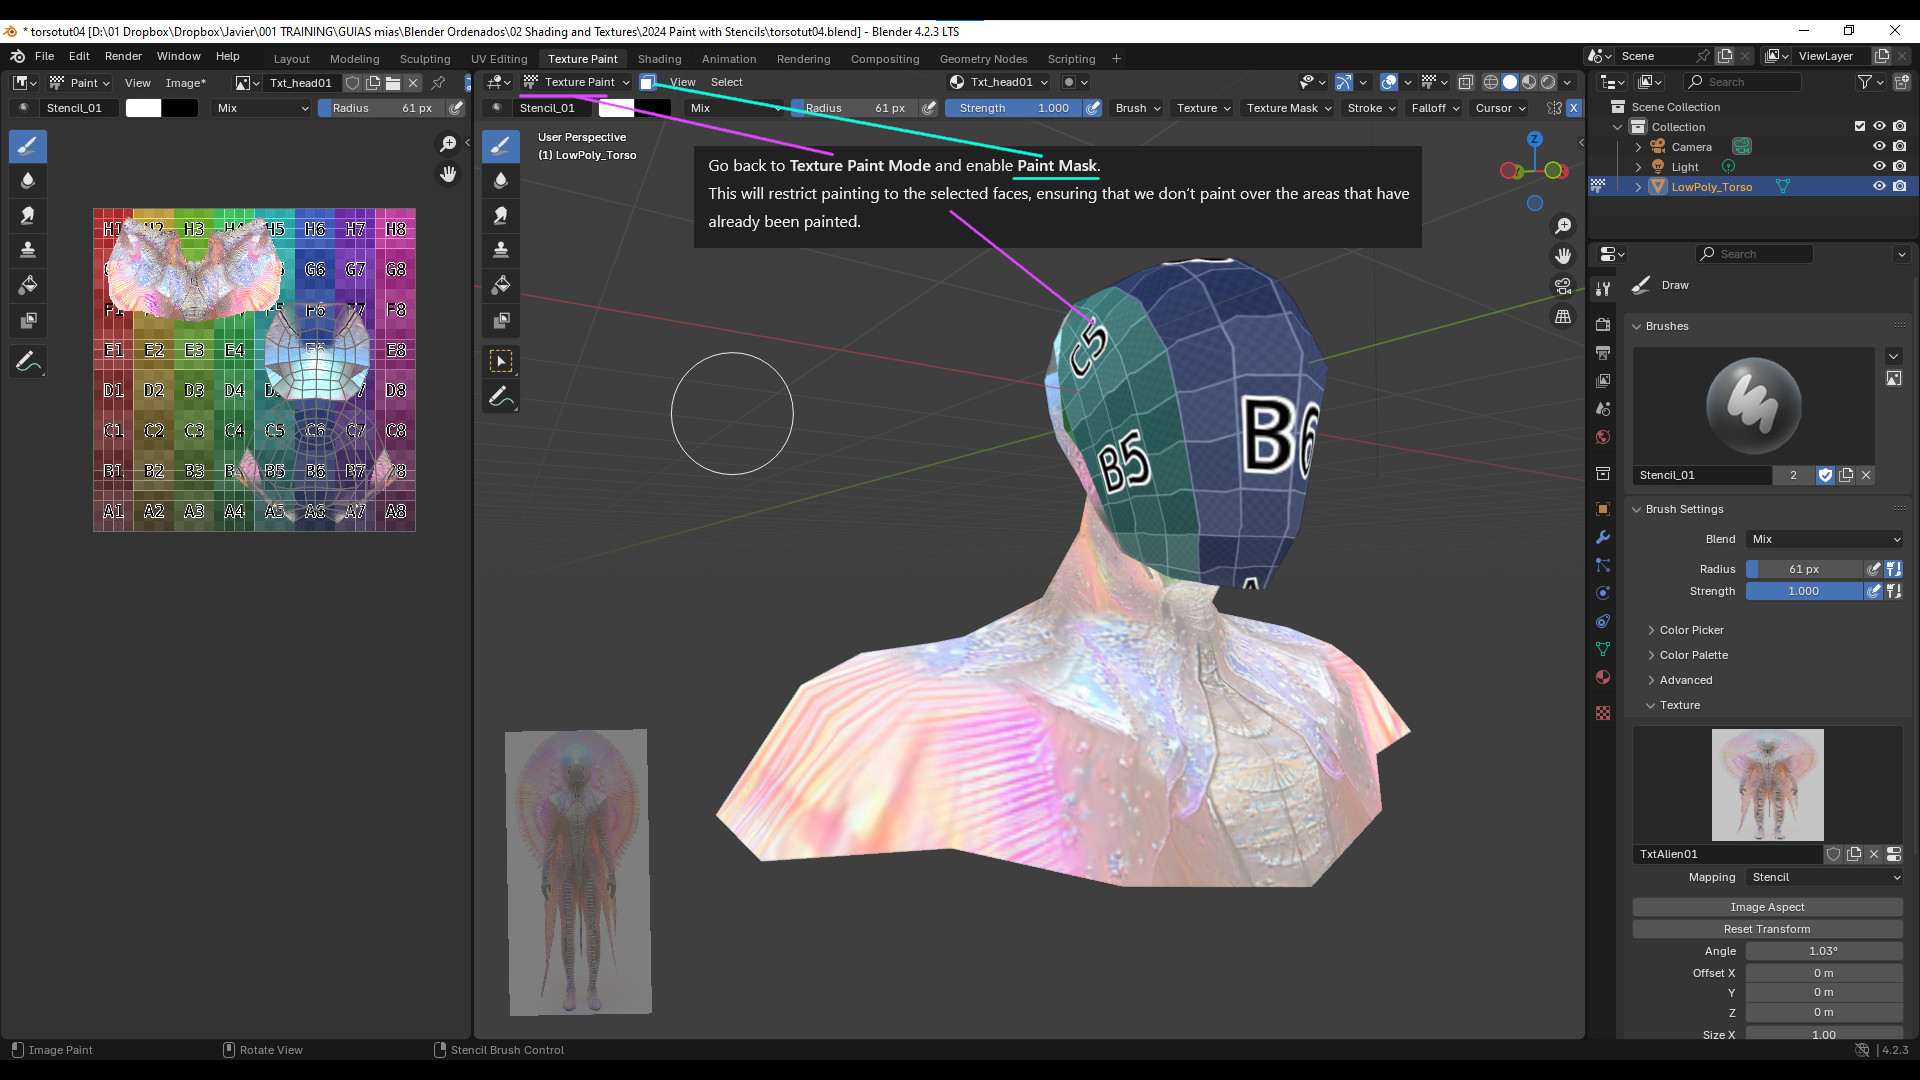Open the Select menu in viewport header
The width and height of the screenshot is (1920, 1080).
[726, 82]
